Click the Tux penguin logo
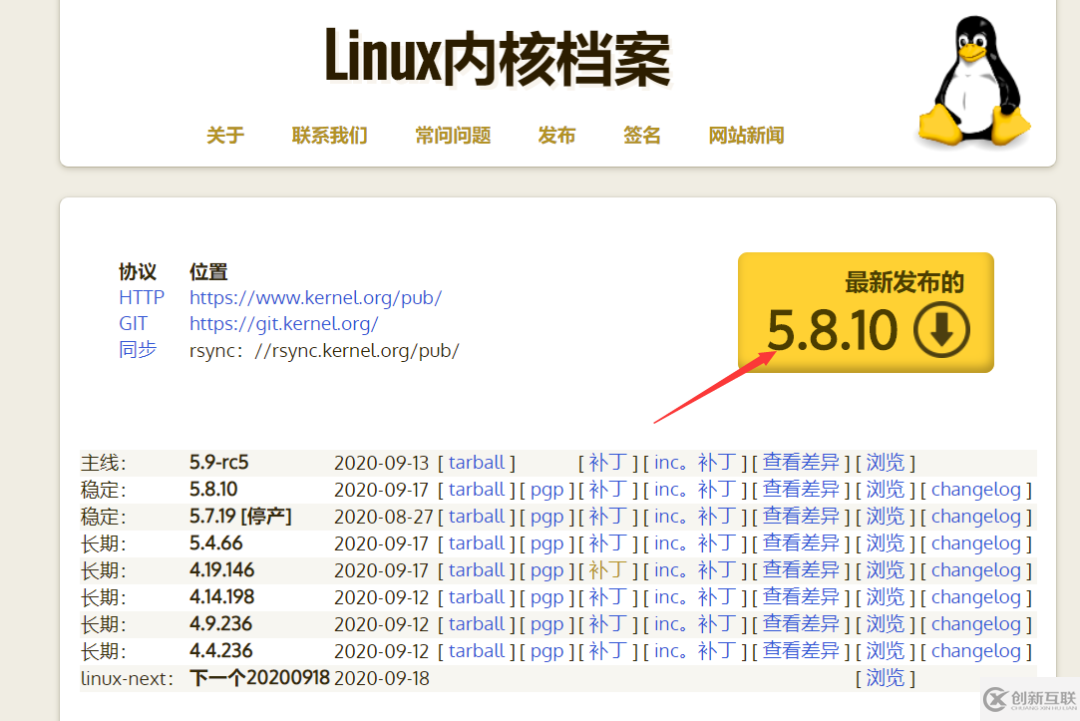 click(972, 80)
